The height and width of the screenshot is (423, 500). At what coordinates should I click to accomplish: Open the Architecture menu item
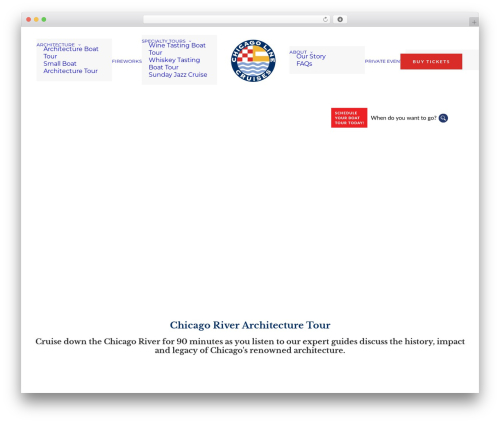(x=56, y=45)
